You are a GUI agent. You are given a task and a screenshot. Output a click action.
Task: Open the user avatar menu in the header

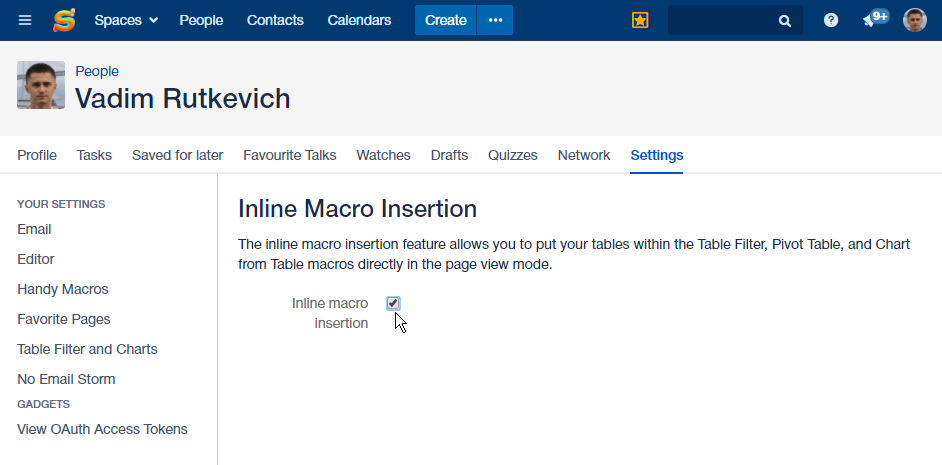(x=915, y=20)
